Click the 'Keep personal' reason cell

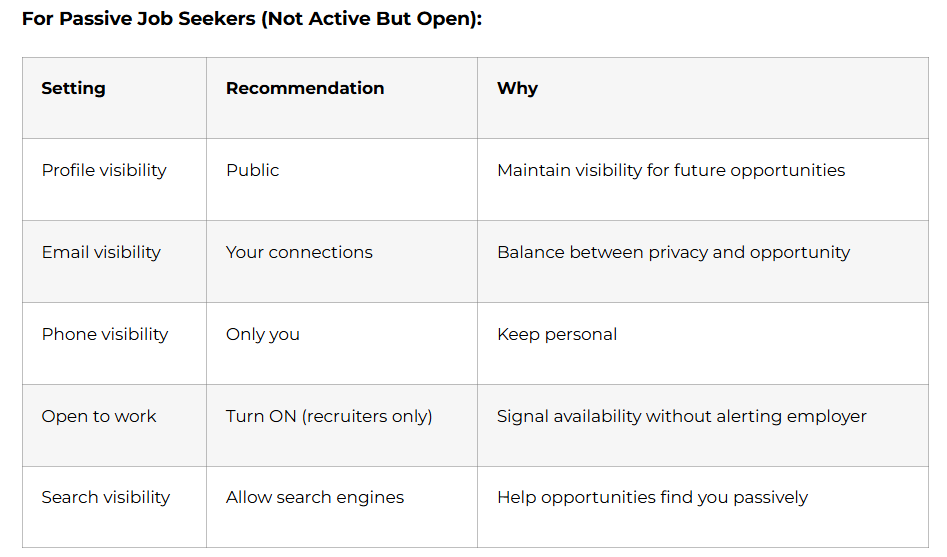[x=556, y=334]
